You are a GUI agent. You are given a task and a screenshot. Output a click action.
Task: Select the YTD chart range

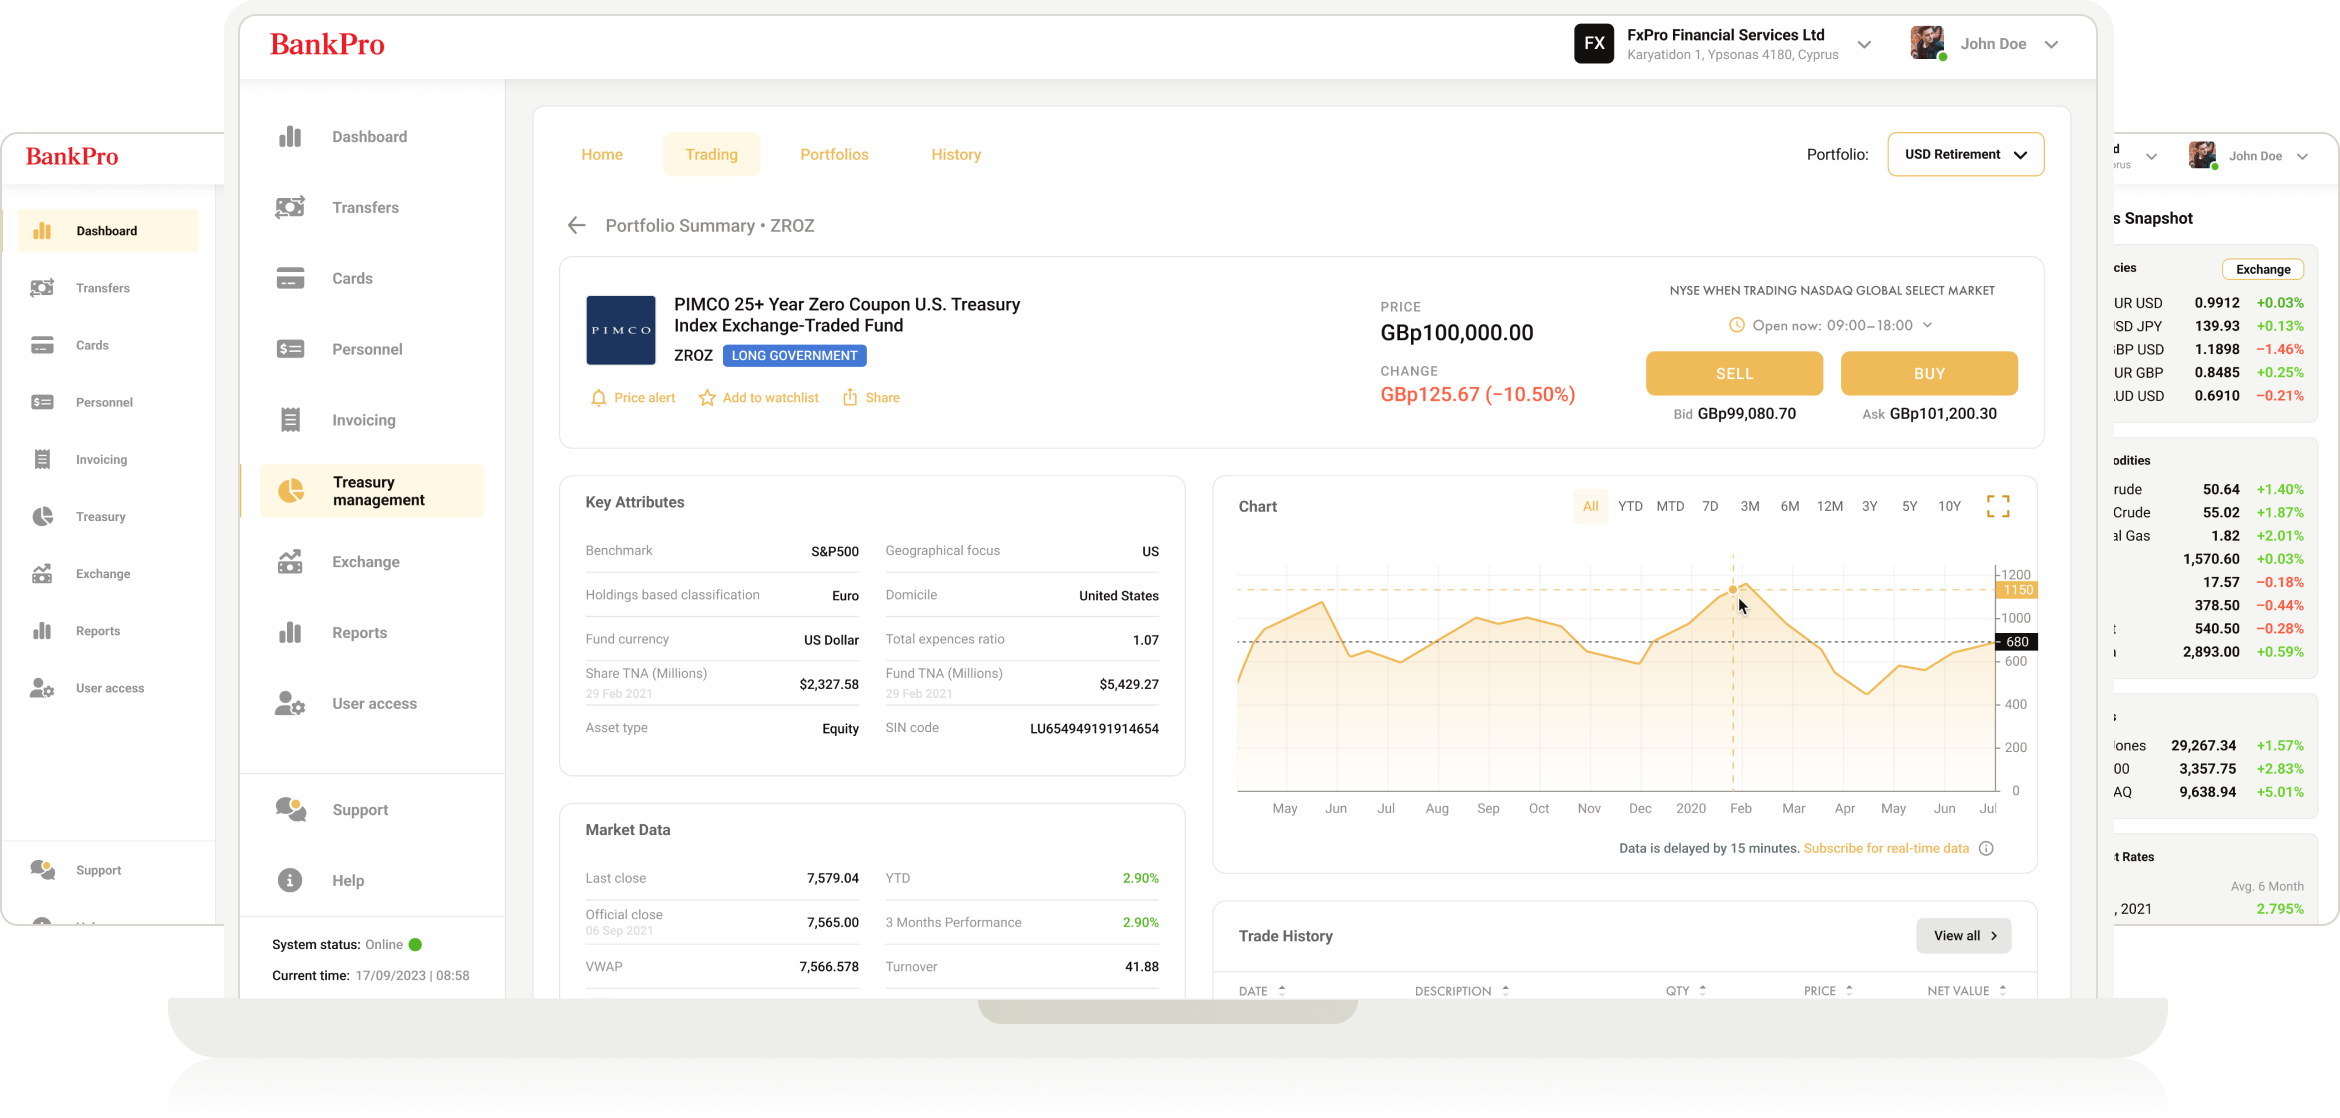pos(1630,506)
